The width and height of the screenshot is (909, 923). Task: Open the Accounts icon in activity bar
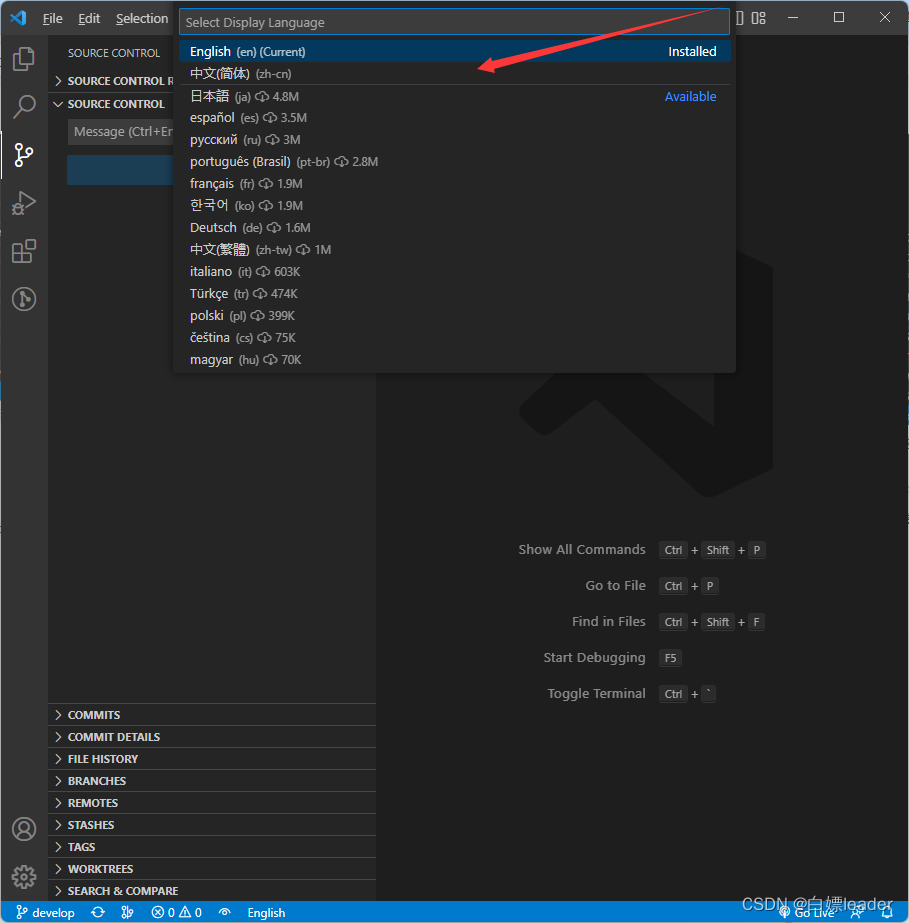[x=24, y=829]
